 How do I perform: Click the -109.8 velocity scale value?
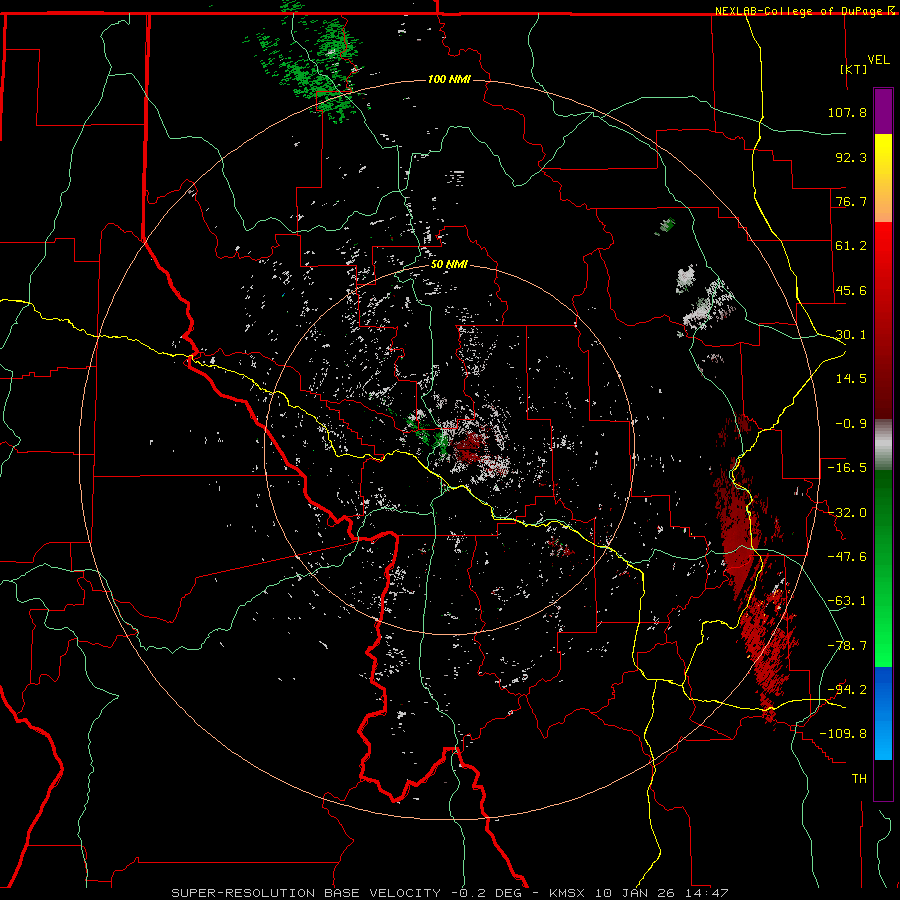click(843, 734)
